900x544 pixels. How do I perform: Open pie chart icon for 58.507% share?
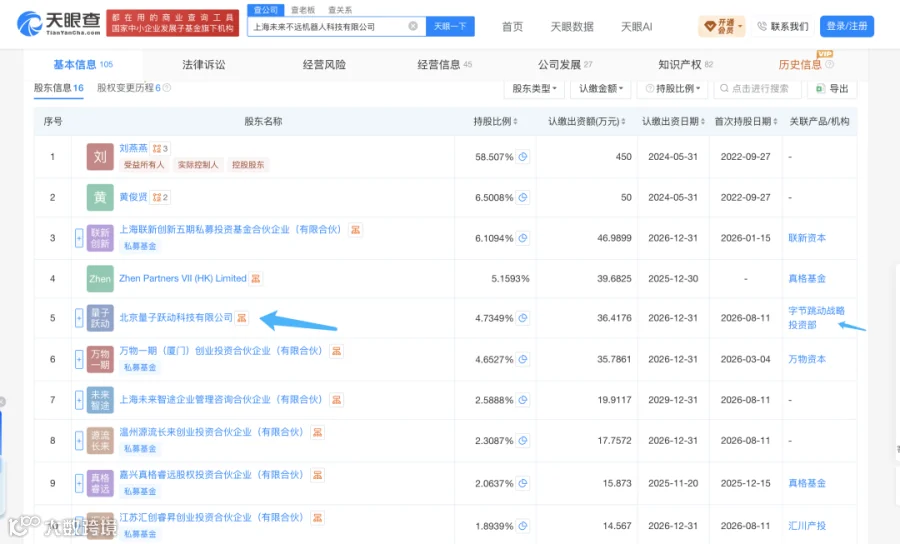coord(523,157)
